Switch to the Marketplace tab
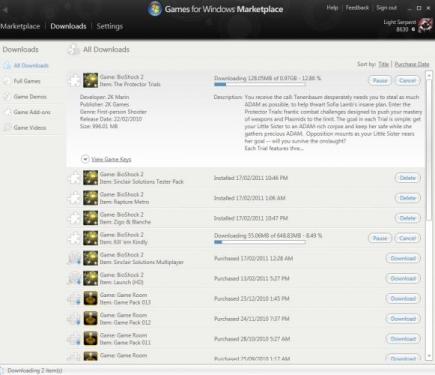The height and width of the screenshot is (375, 435). 20,26
